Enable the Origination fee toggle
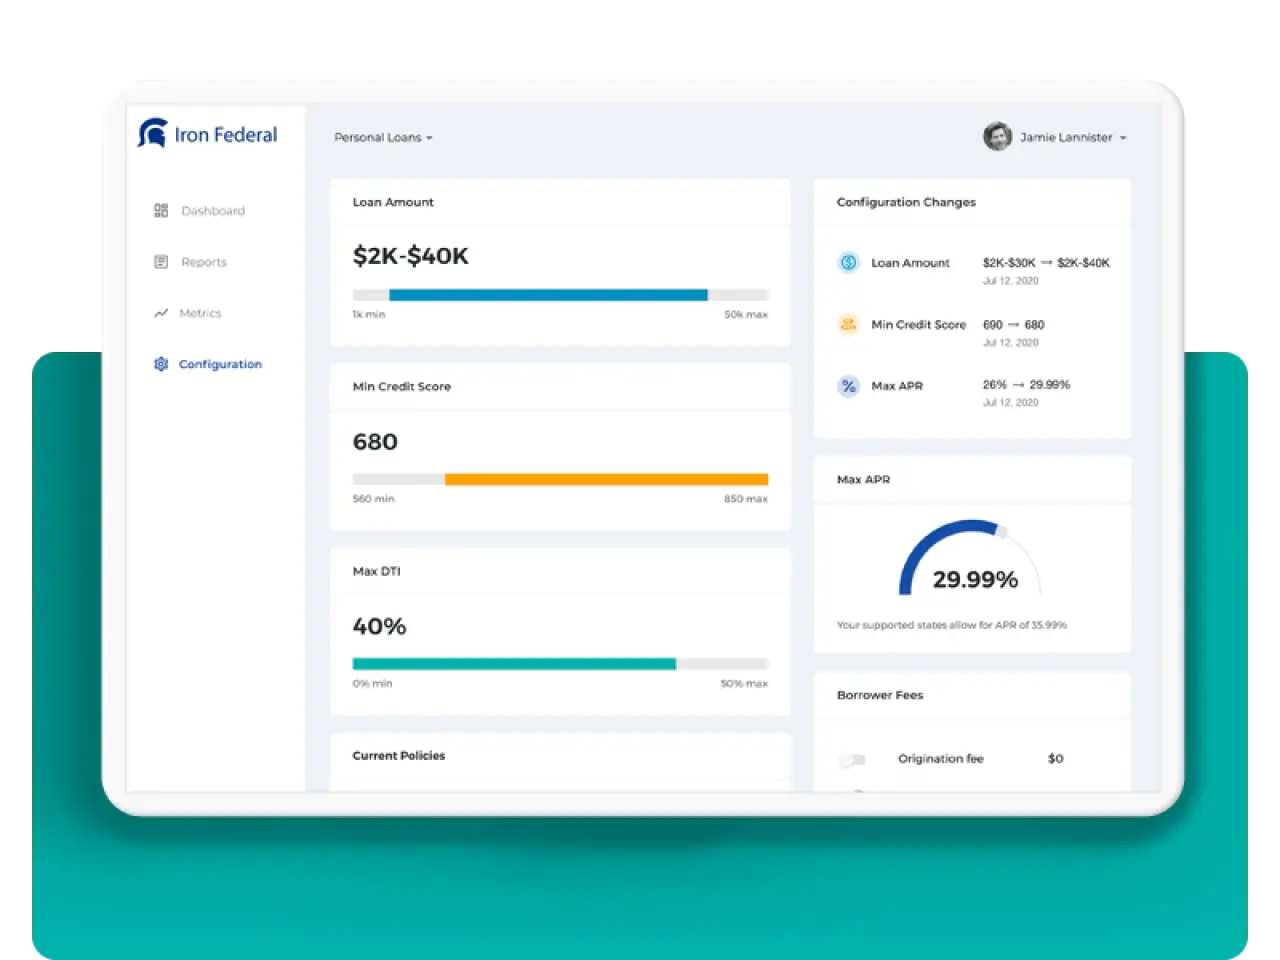Screen dimensions: 1280x960 [853, 760]
